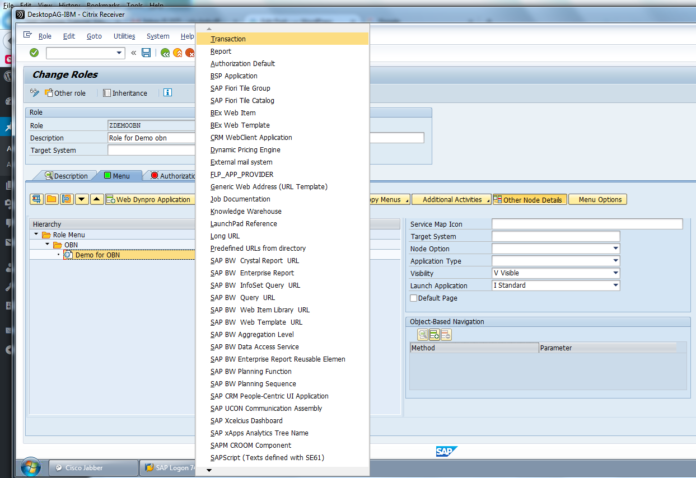696x478 pixels.
Task: Click the move up arrow icon
Action: point(97,199)
